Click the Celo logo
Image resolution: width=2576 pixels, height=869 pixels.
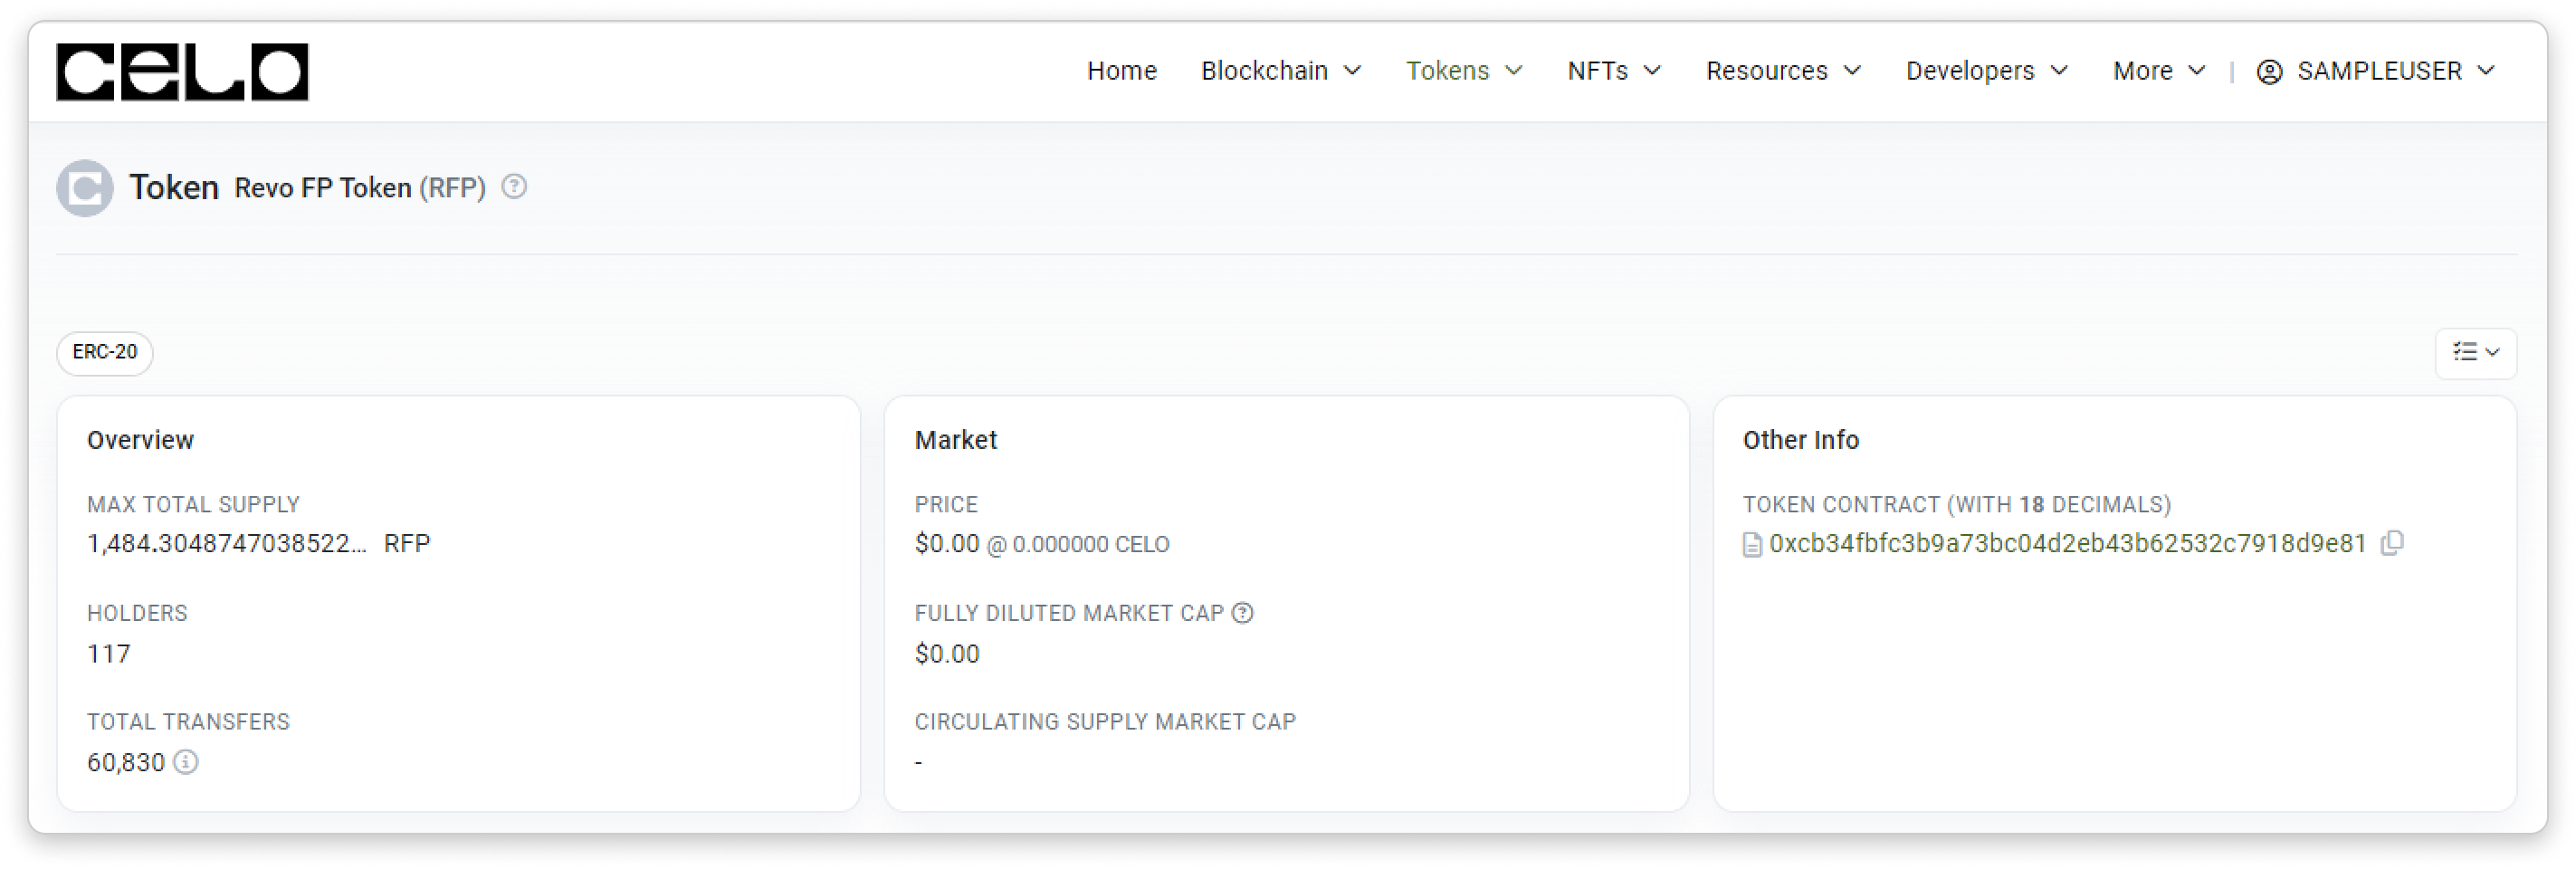pyautogui.click(x=182, y=72)
